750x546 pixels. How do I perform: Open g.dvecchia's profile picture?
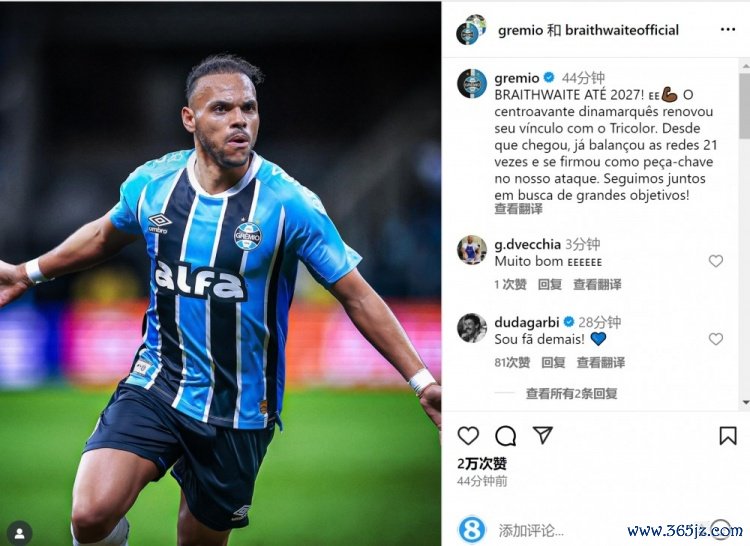pos(472,250)
